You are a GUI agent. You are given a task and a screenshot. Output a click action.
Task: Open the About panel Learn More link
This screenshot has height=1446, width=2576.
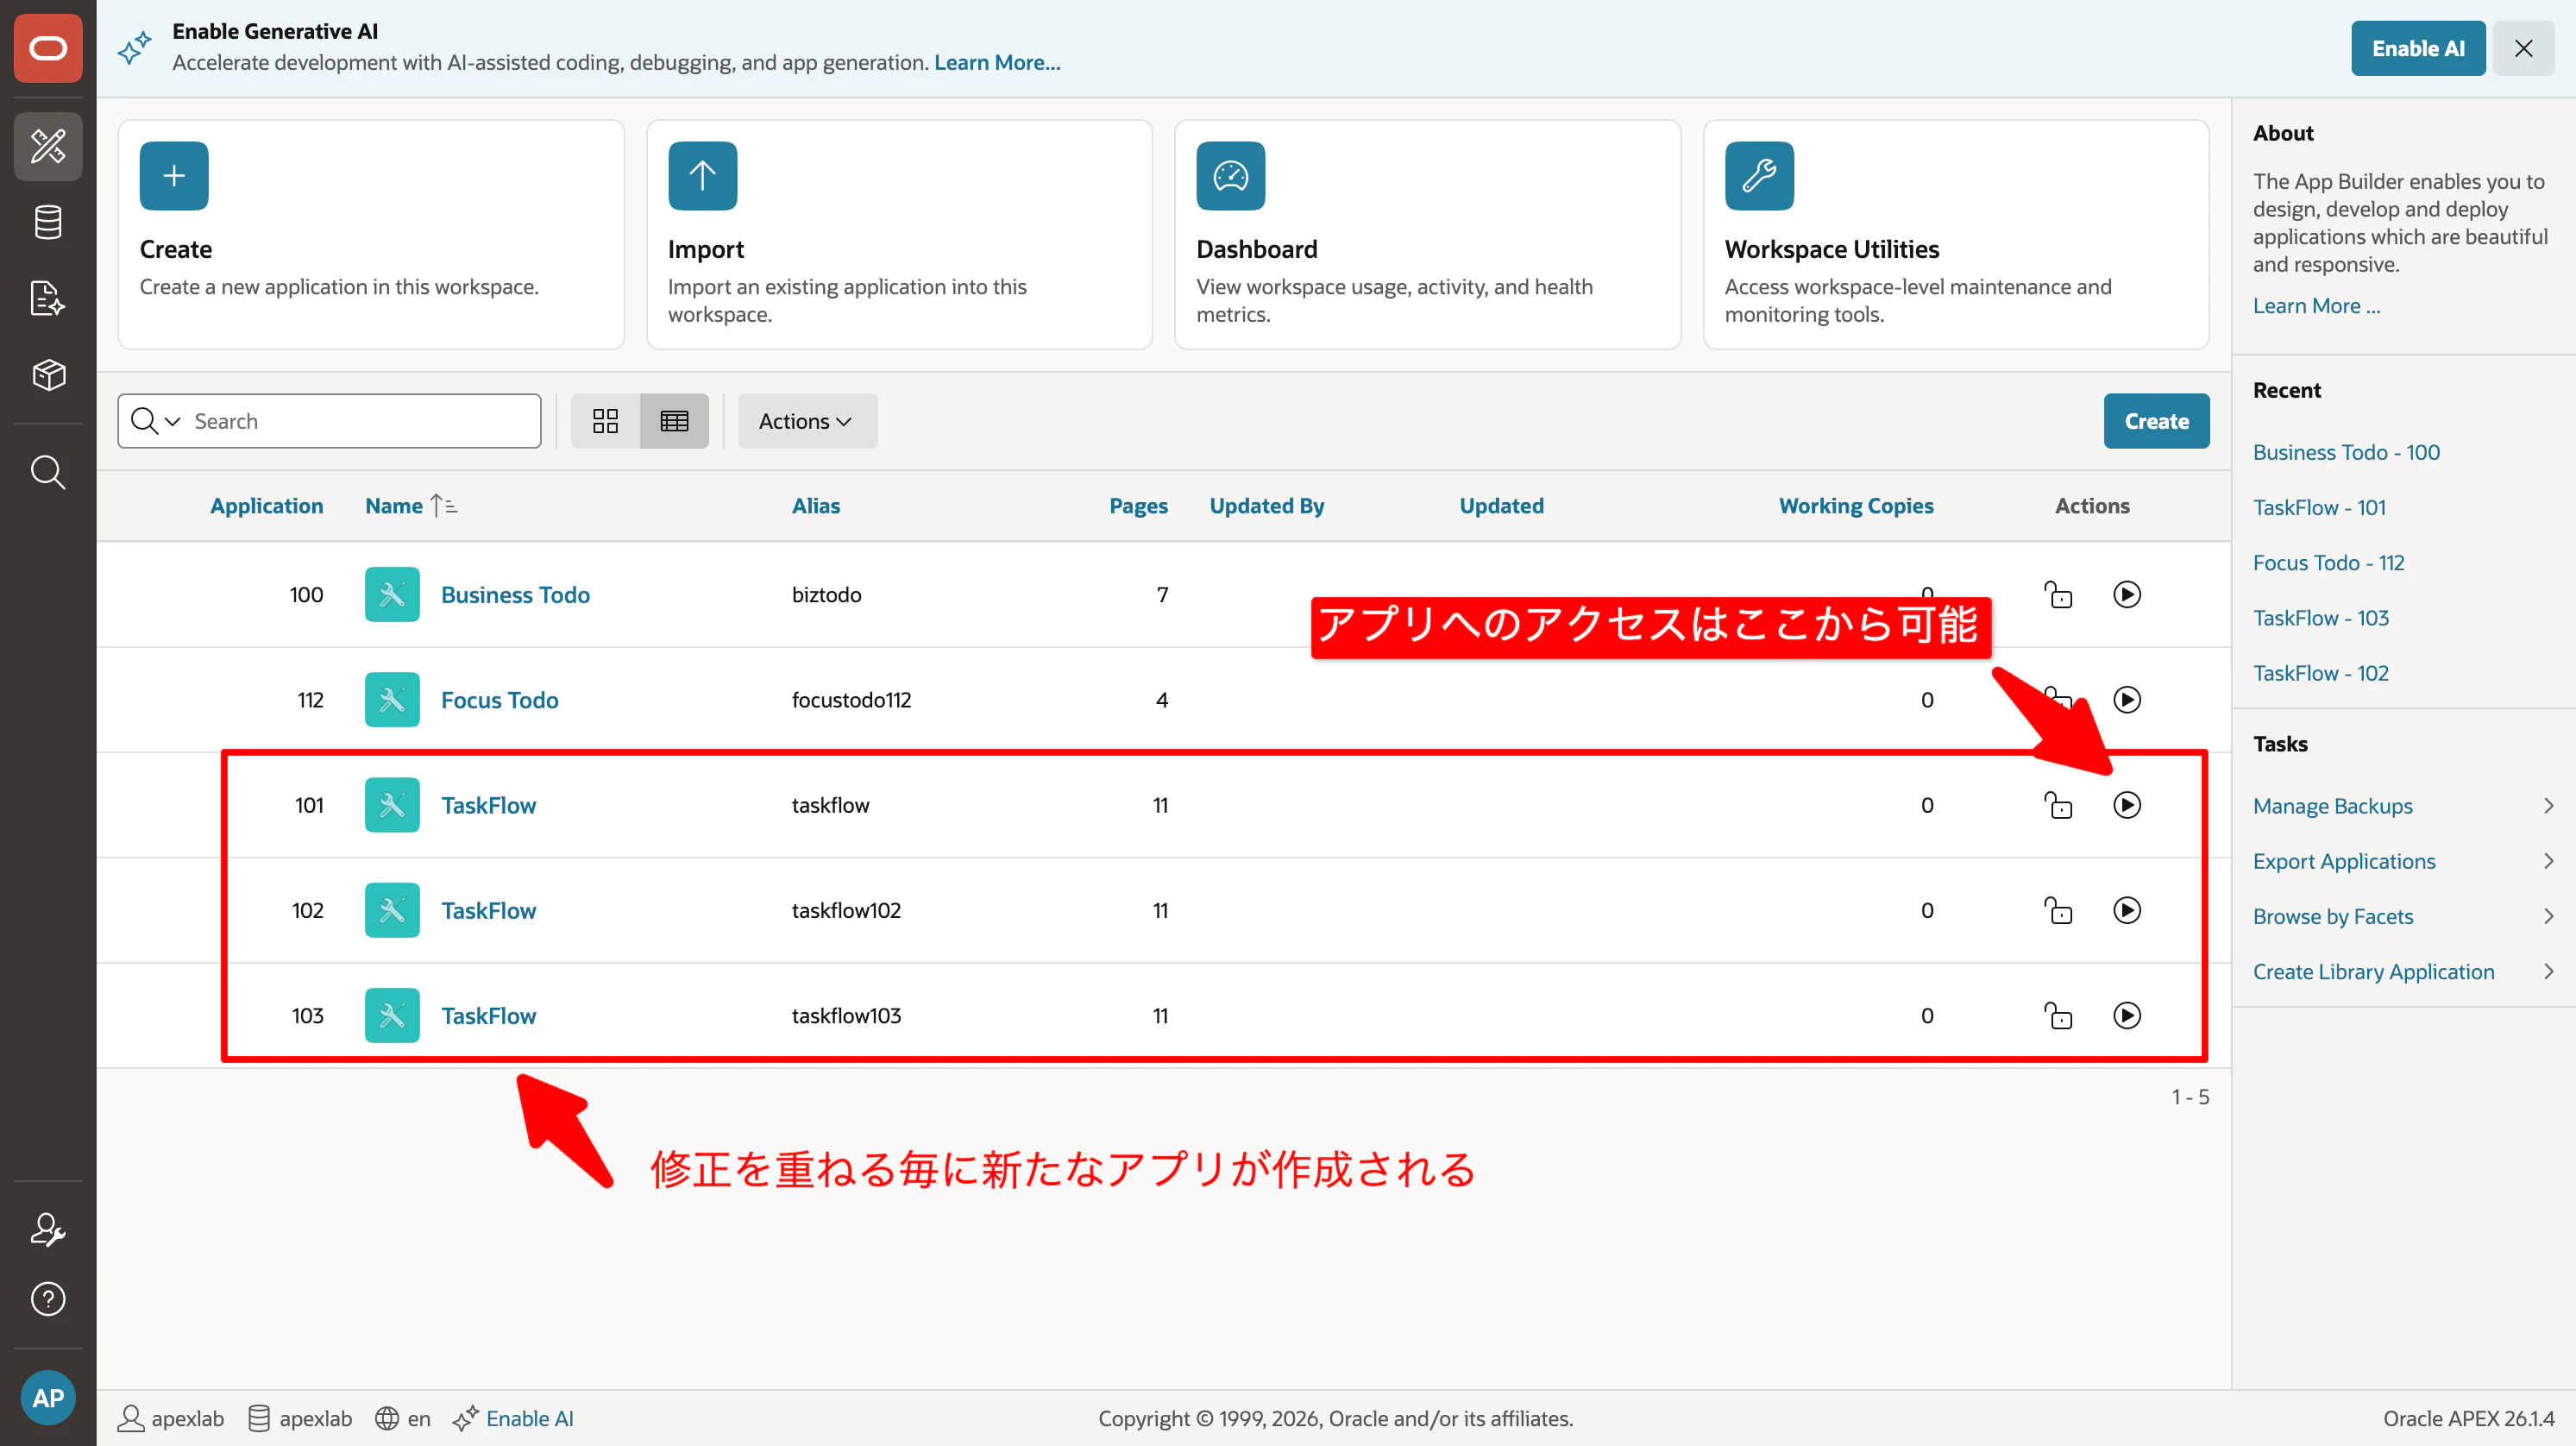(x=2316, y=306)
